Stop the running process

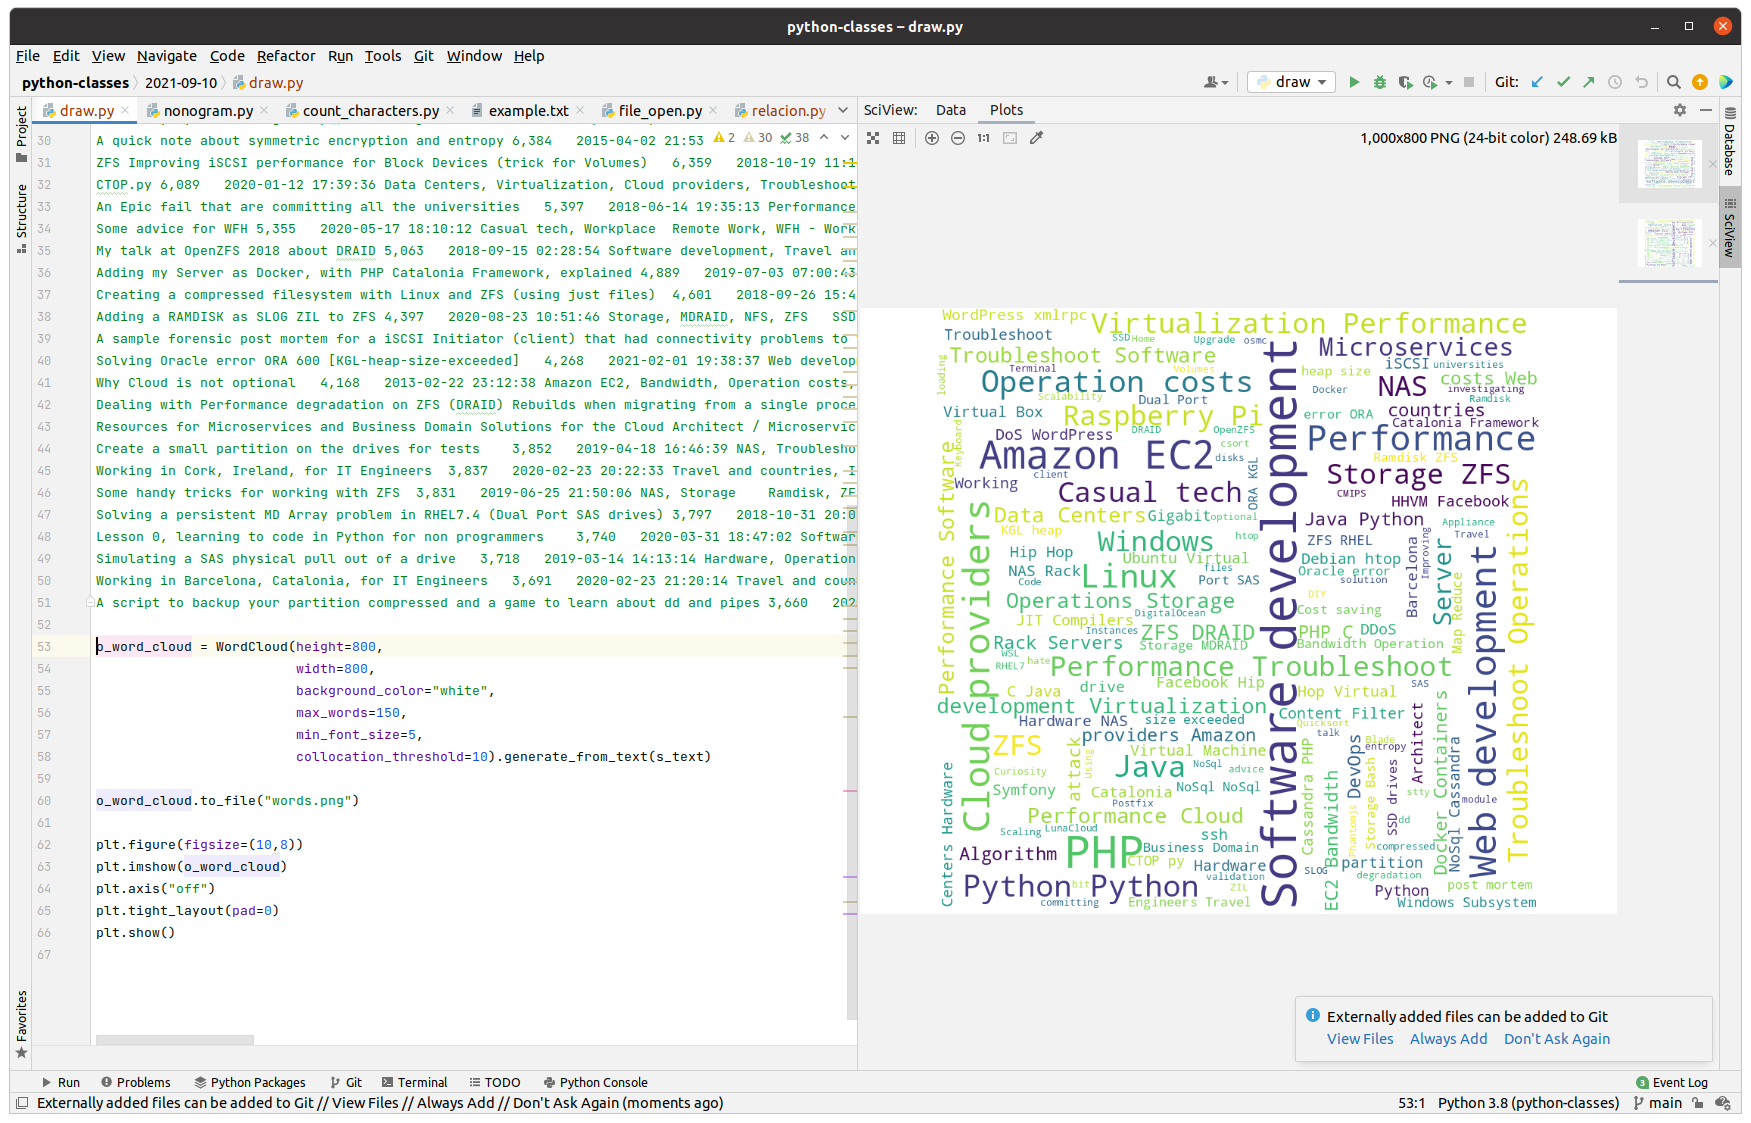[x=1469, y=82]
